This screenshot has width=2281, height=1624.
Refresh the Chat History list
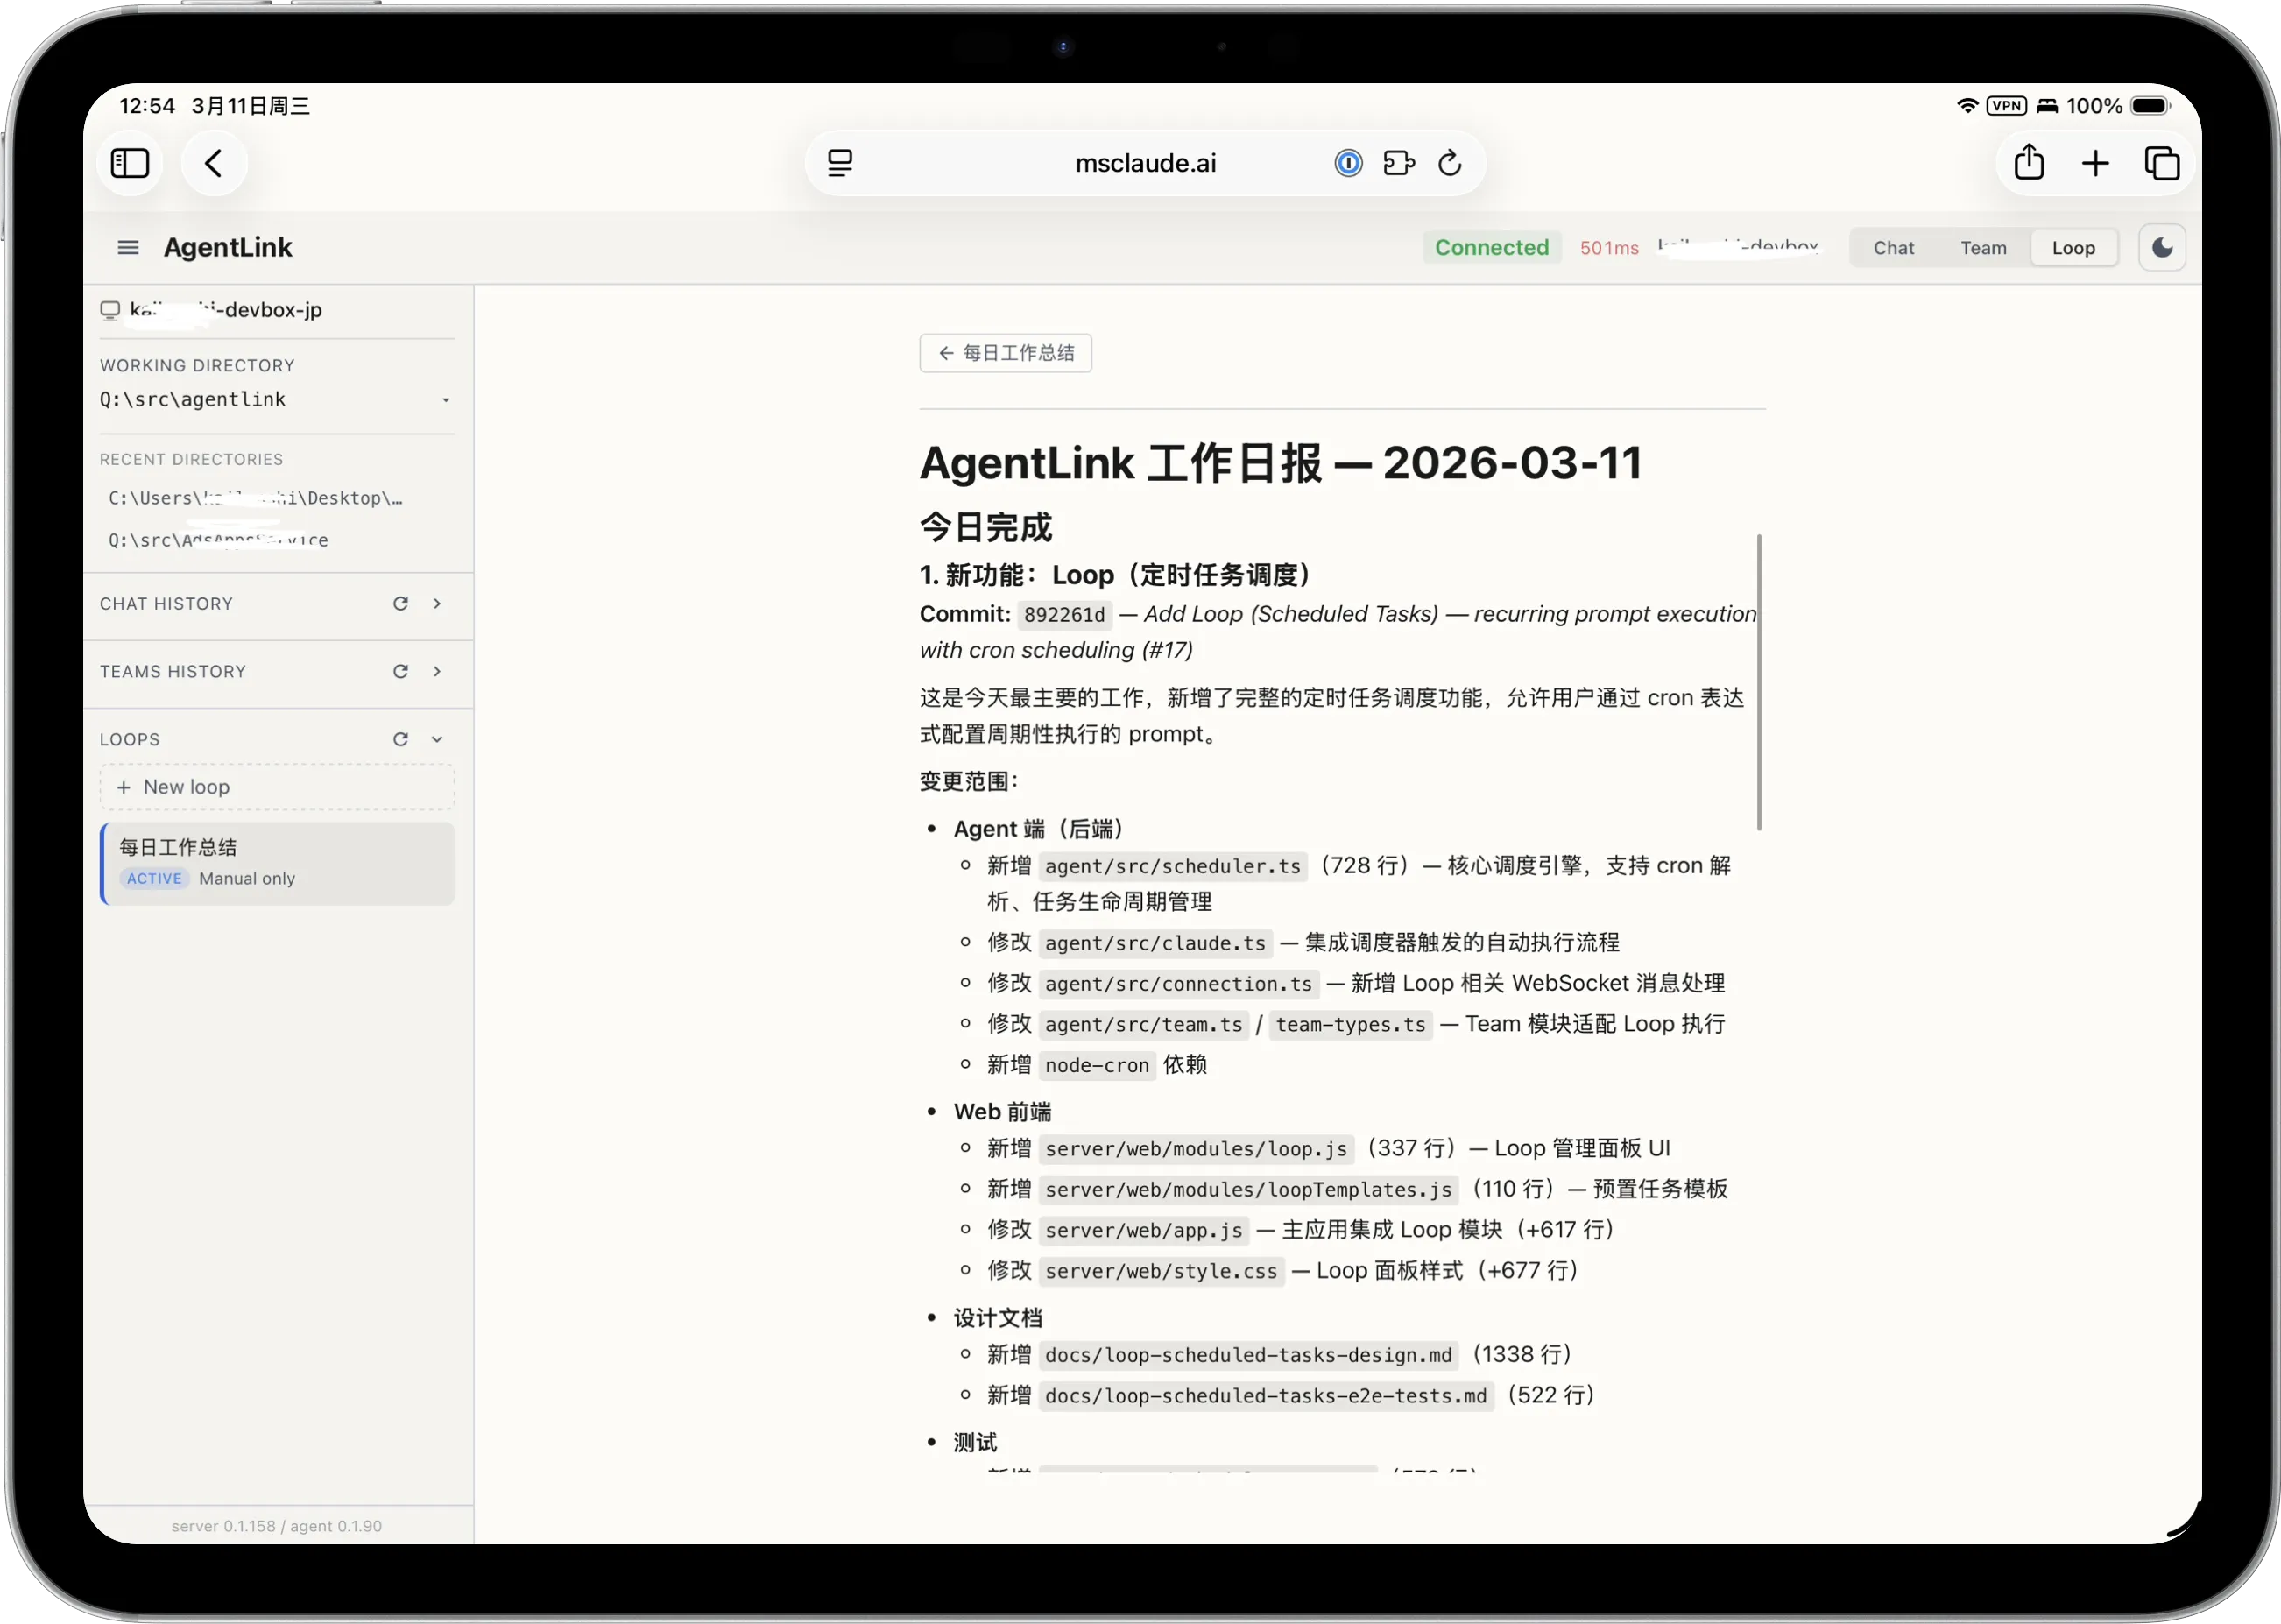pyautogui.click(x=400, y=603)
